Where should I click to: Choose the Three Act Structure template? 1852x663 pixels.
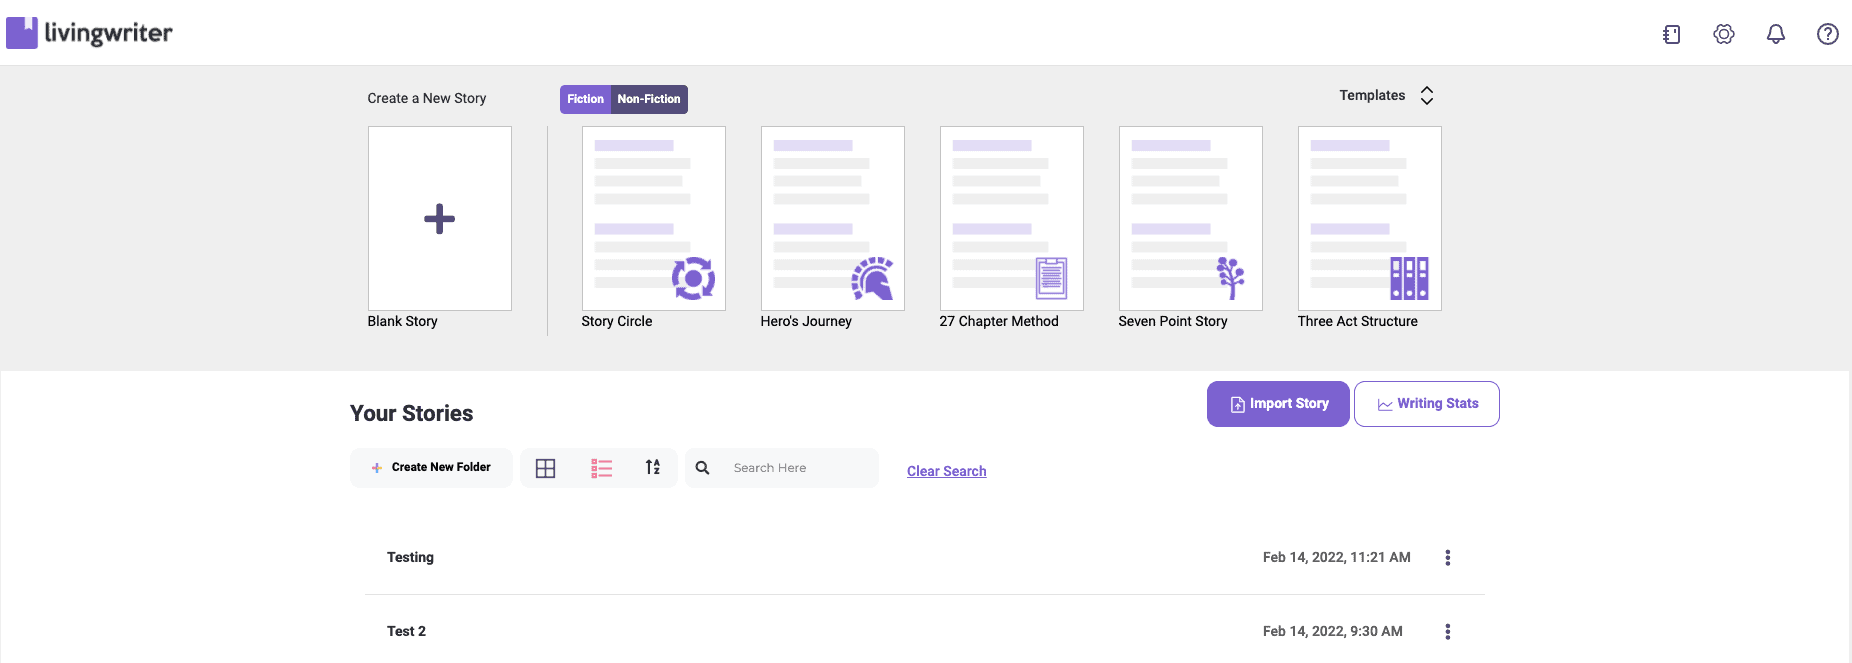(1370, 218)
